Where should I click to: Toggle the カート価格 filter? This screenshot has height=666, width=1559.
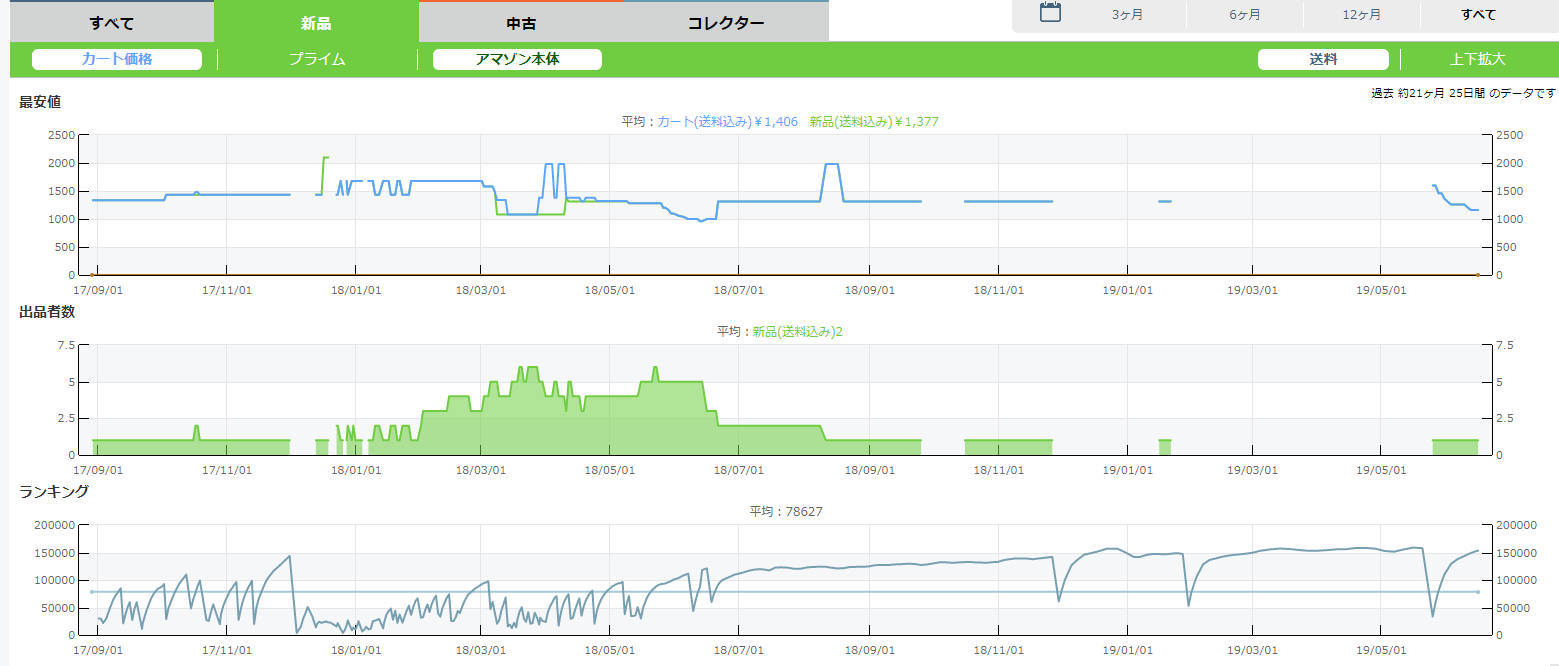click(x=117, y=59)
